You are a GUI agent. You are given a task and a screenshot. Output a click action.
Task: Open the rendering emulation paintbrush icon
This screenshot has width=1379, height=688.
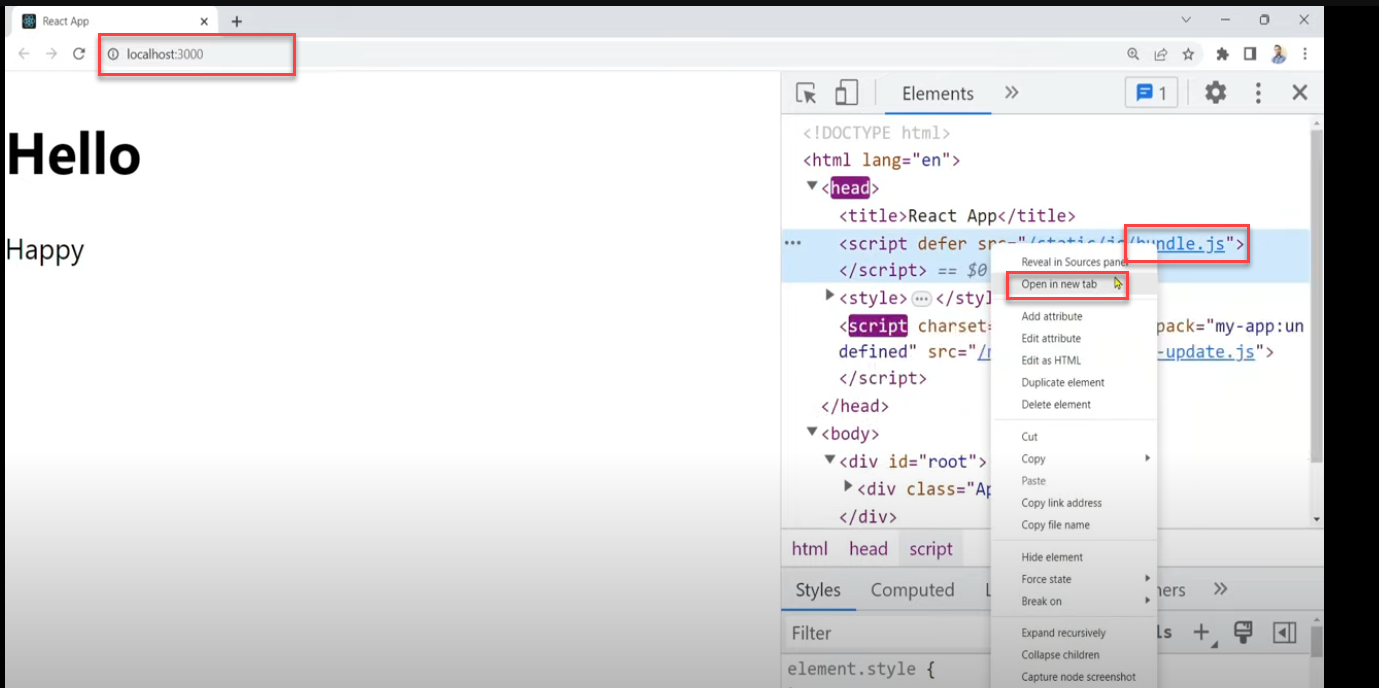coord(1243,632)
